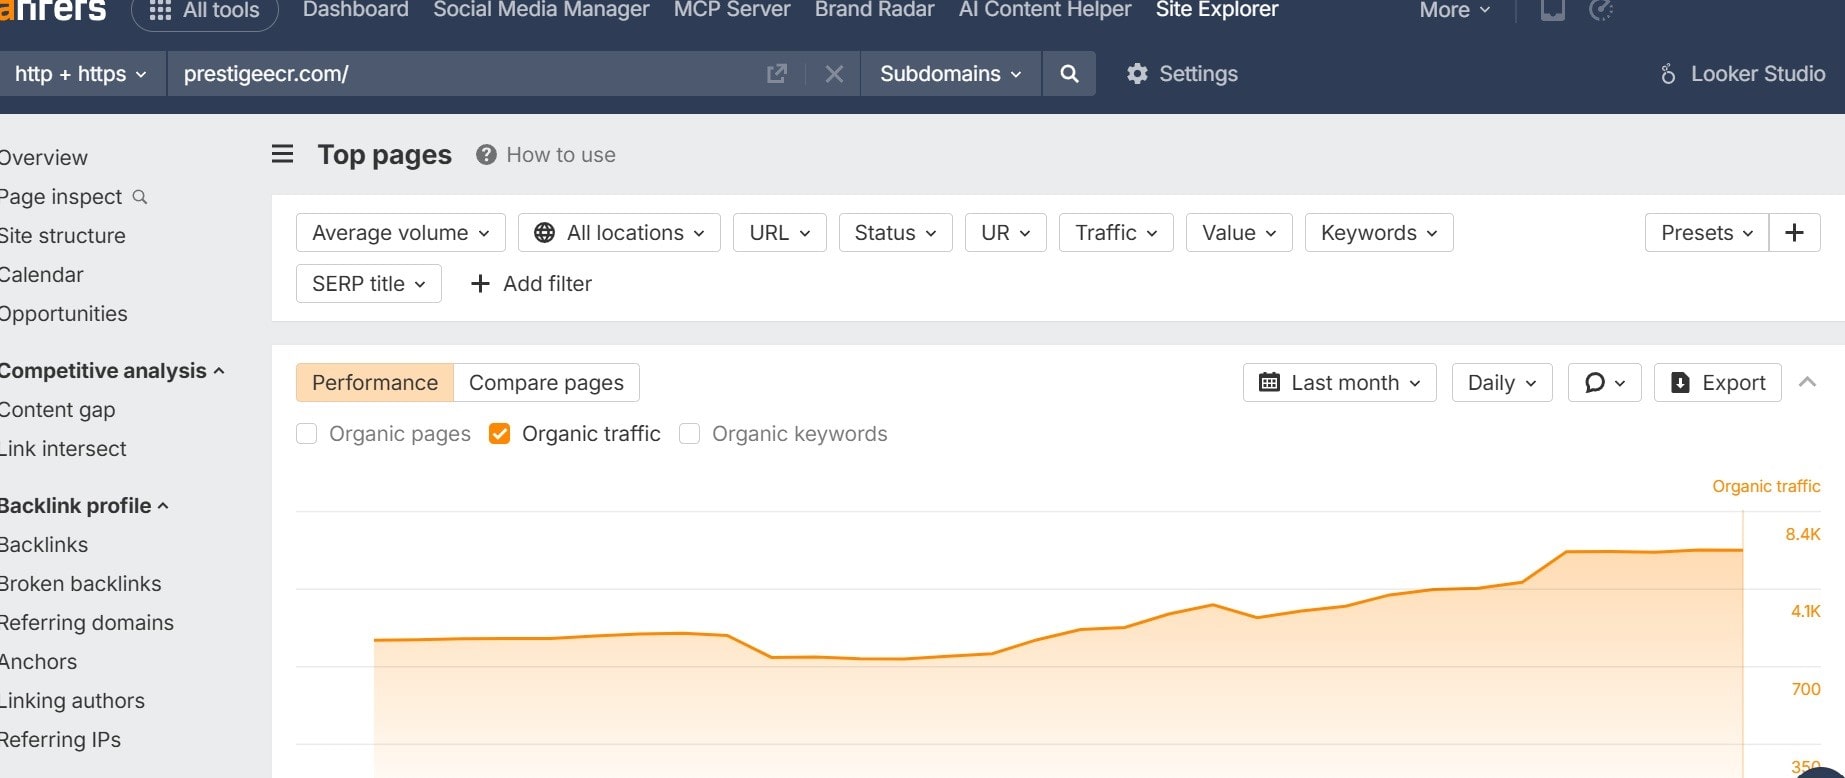The height and width of the screenshot is (778, 1845).
Task: Click the Page inspect search icon
Action: pos(140,197)
